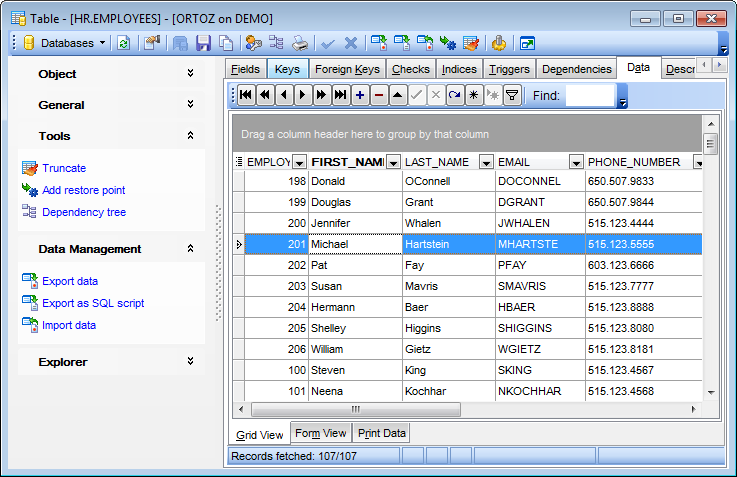The image size is (737, 477).
Task: Open the Dependency tree link
Action: [83, 212]
